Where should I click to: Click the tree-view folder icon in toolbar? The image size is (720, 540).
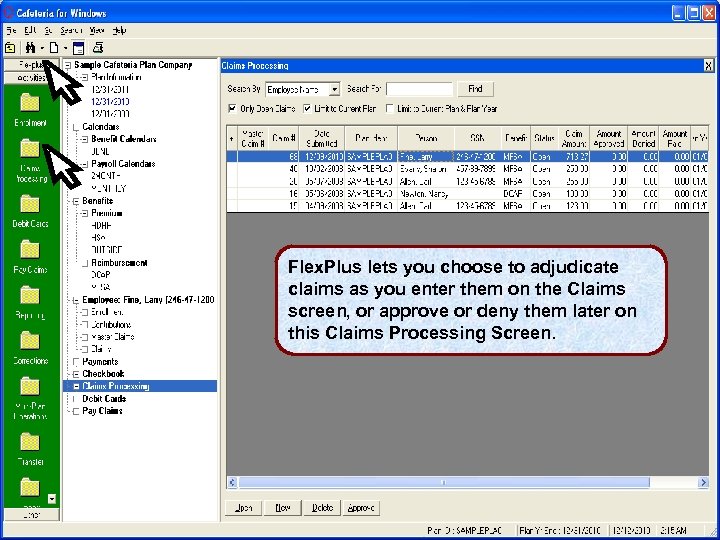(x=10, y=47)
